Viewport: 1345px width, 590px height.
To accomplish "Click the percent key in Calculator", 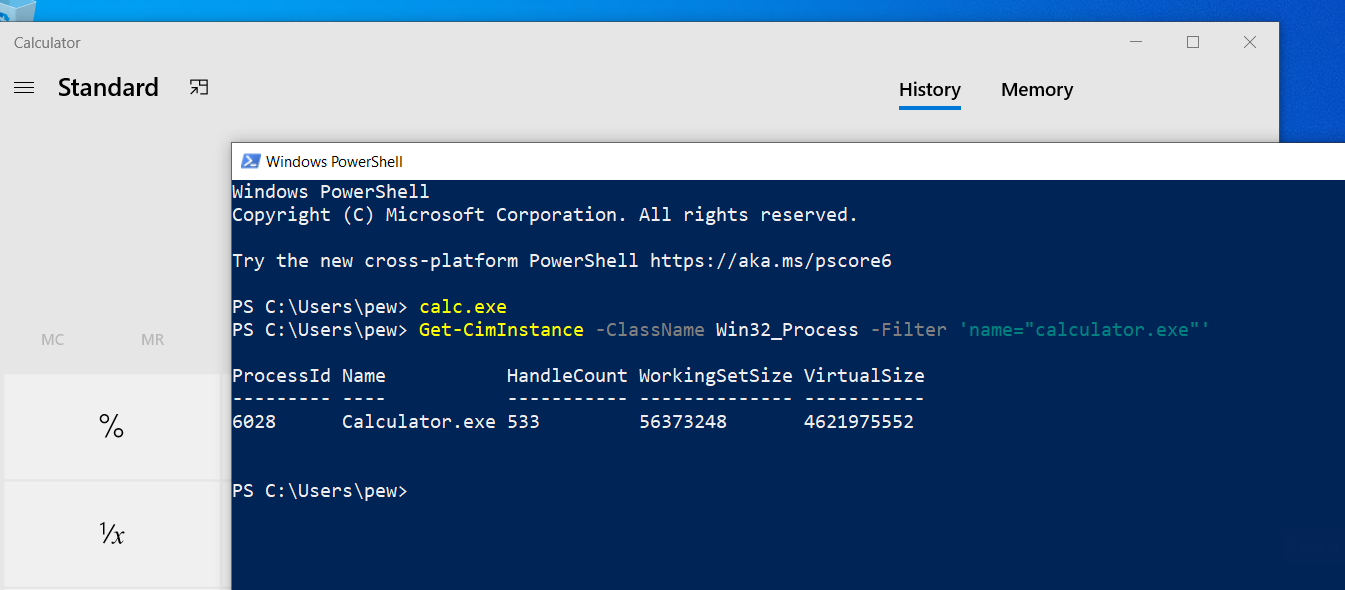I will pos(111,427).
